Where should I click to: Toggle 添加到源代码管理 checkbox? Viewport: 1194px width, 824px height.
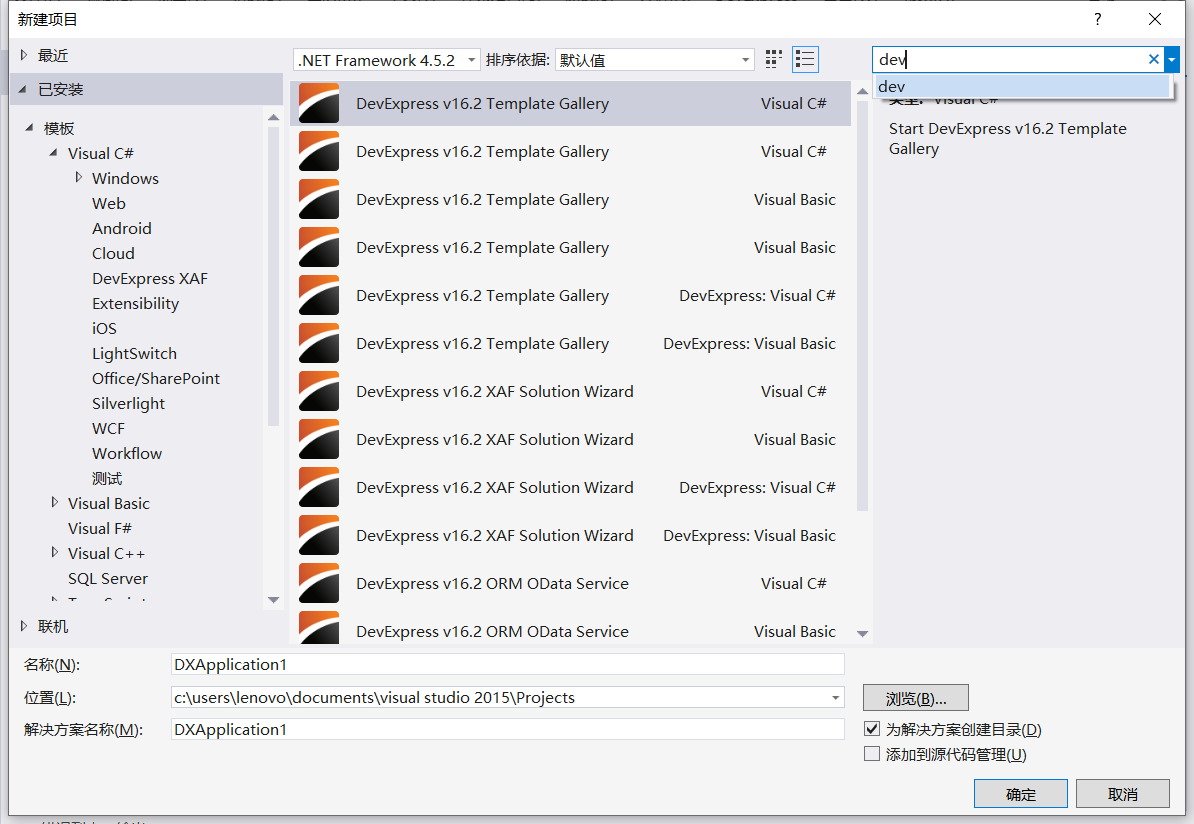pos(872,754)
